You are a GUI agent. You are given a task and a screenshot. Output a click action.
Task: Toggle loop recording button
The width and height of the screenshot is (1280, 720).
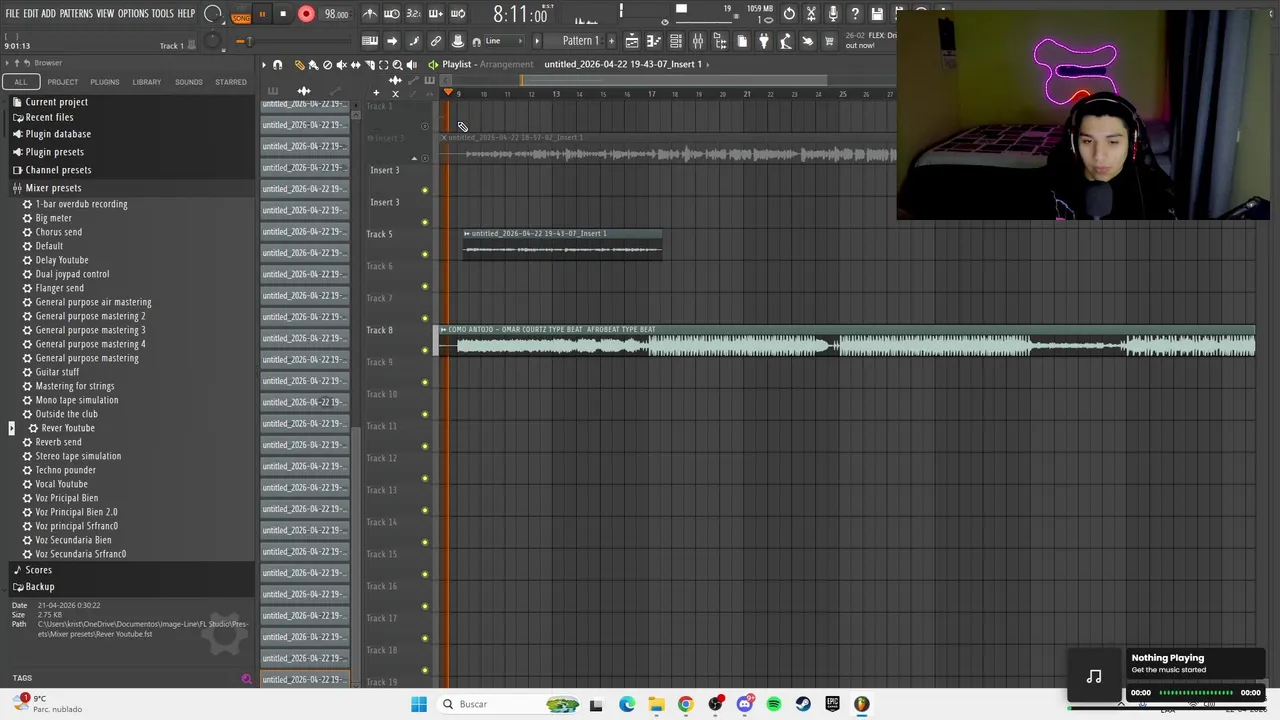pos(458,13)
